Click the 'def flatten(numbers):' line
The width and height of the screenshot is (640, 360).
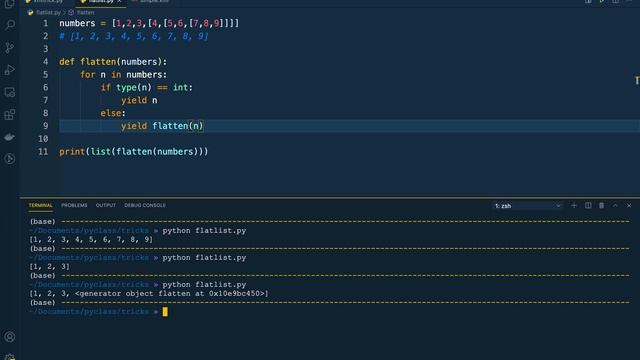point(113,62)
